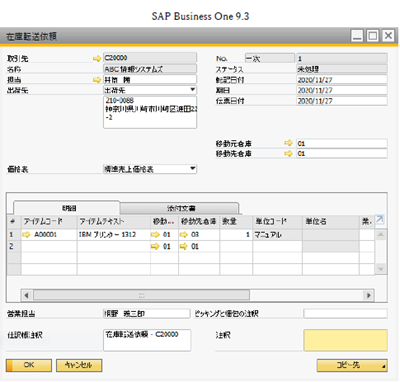The width and height of the screenshot is (400, 382).
Task: Click the アイテムコード column header
Action: [49, 221]
